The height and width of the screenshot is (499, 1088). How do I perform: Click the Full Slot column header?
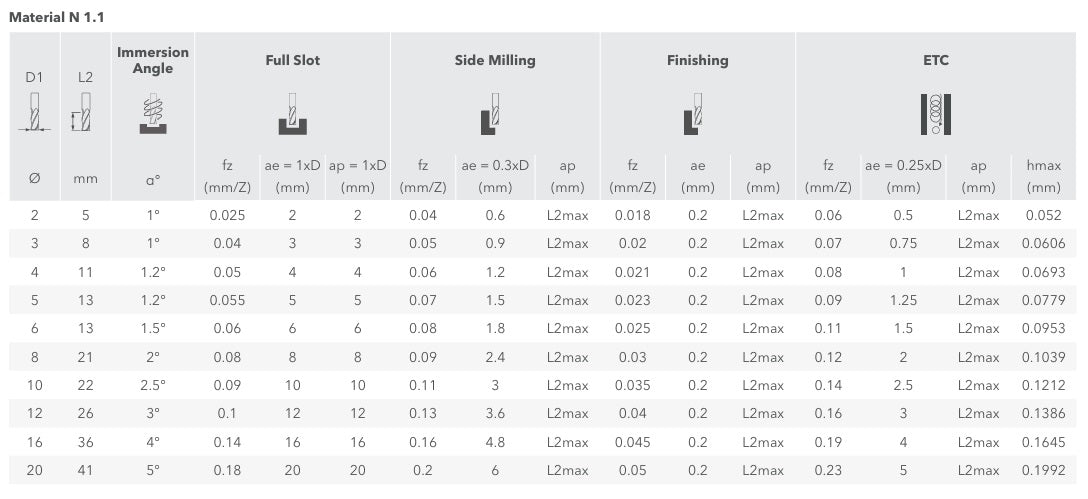(x=292, y=60)
